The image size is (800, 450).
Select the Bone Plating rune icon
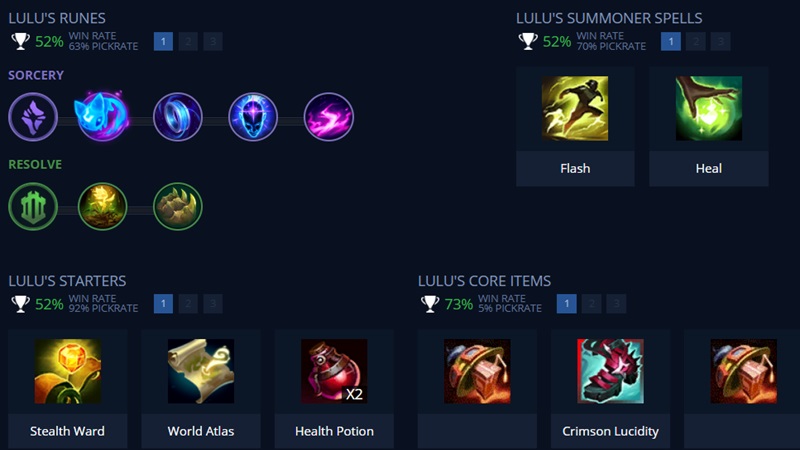pyautogui.click(x=178, y=207)
